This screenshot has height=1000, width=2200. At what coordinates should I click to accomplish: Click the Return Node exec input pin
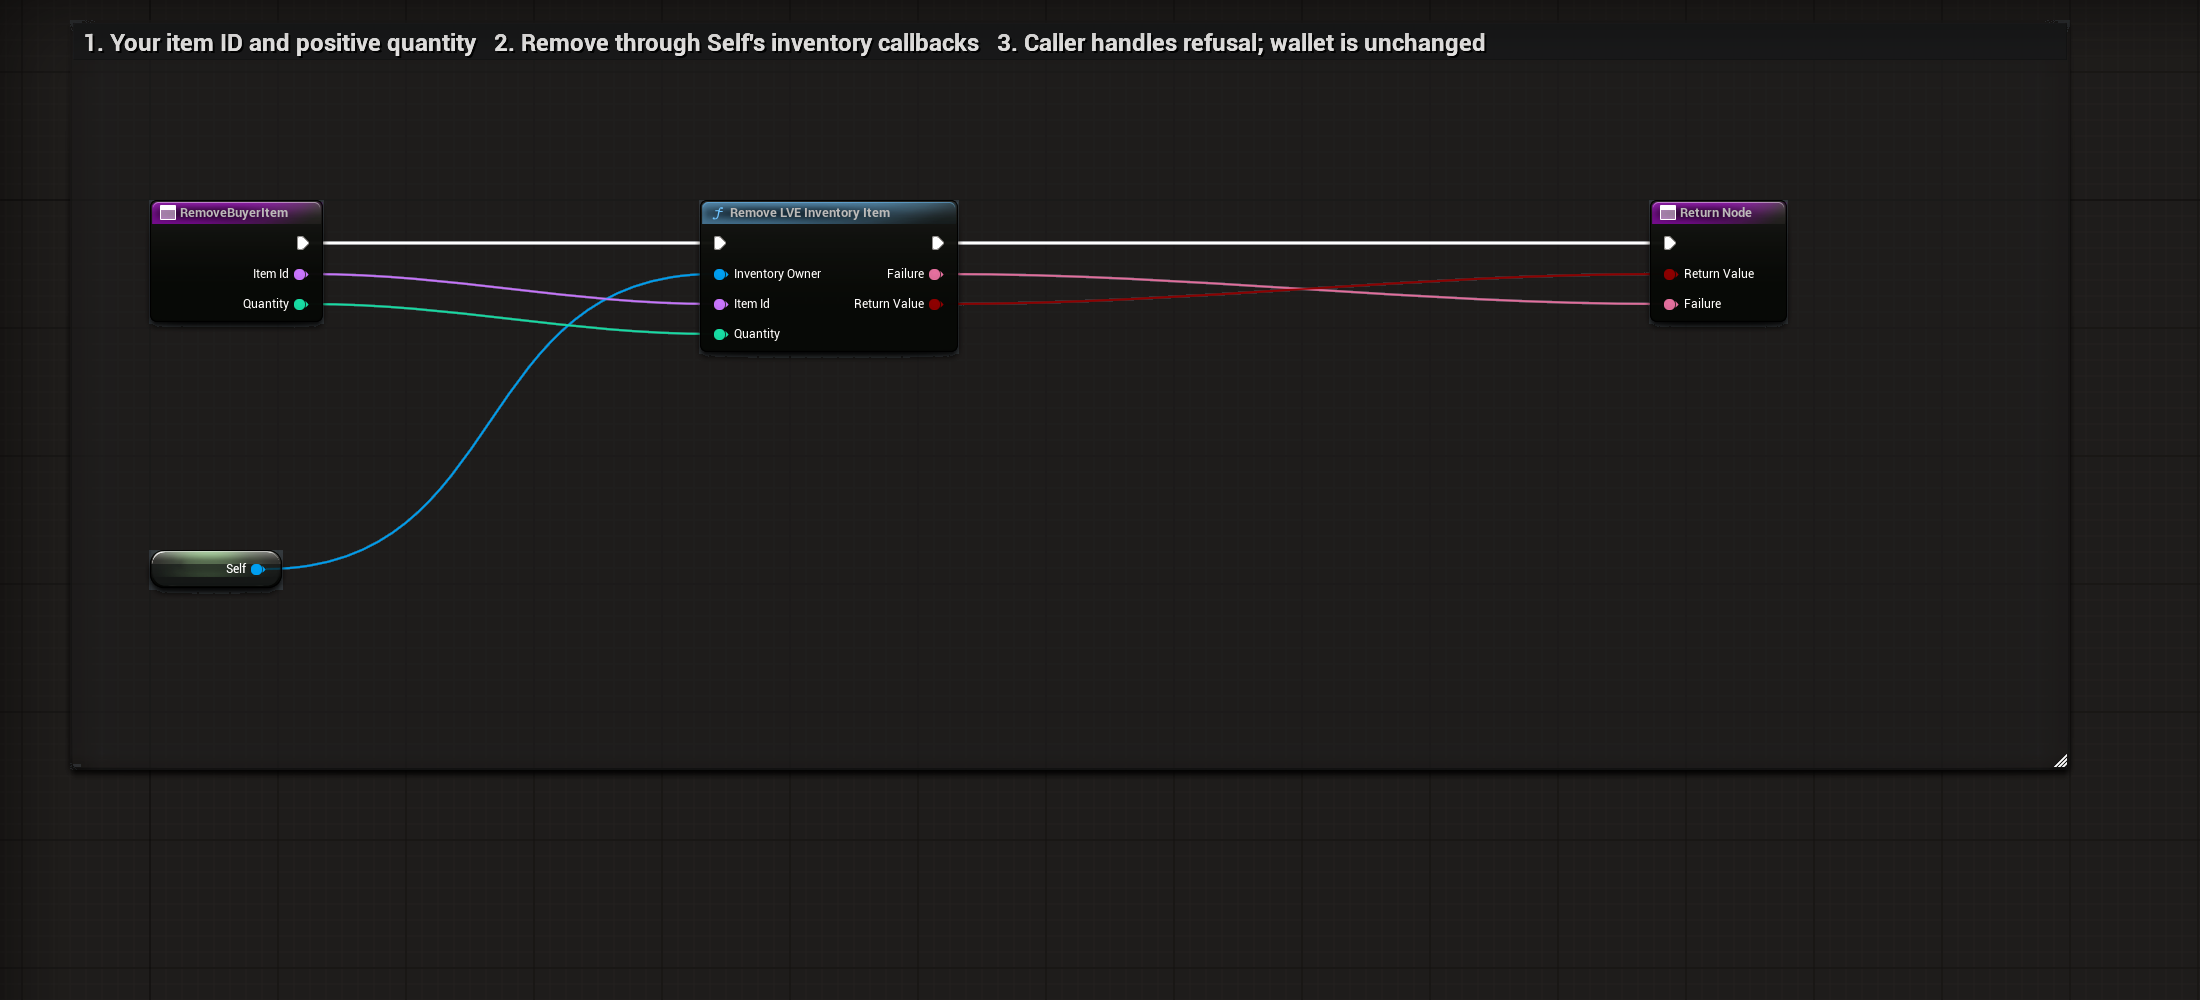point(1669,243)
